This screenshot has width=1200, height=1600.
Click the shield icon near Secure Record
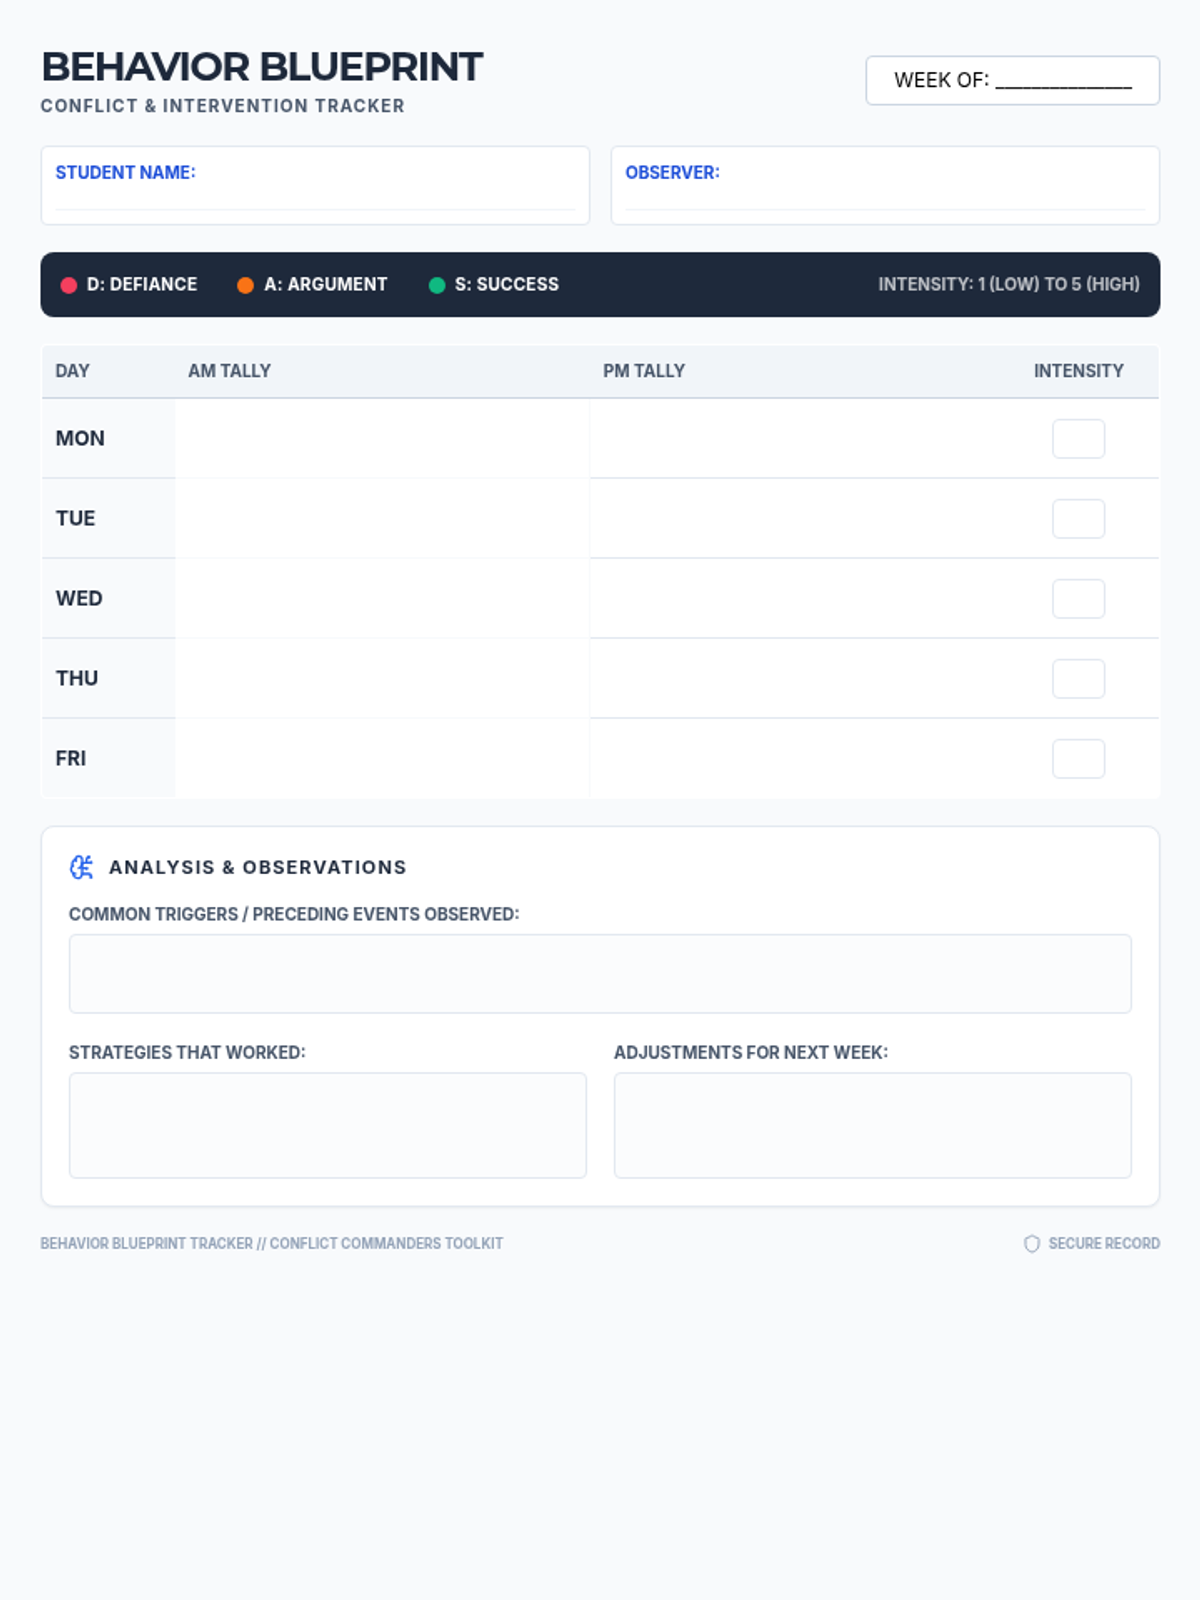(x=1032, y=1243)
